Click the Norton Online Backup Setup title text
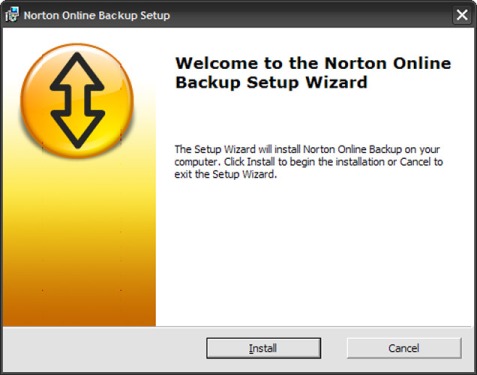Image resolution: width=477 pixels, height=375 pixels. [97, 16]
